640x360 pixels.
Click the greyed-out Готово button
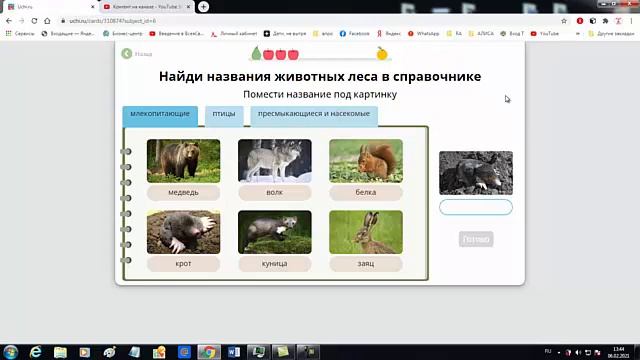coord(476,239)
